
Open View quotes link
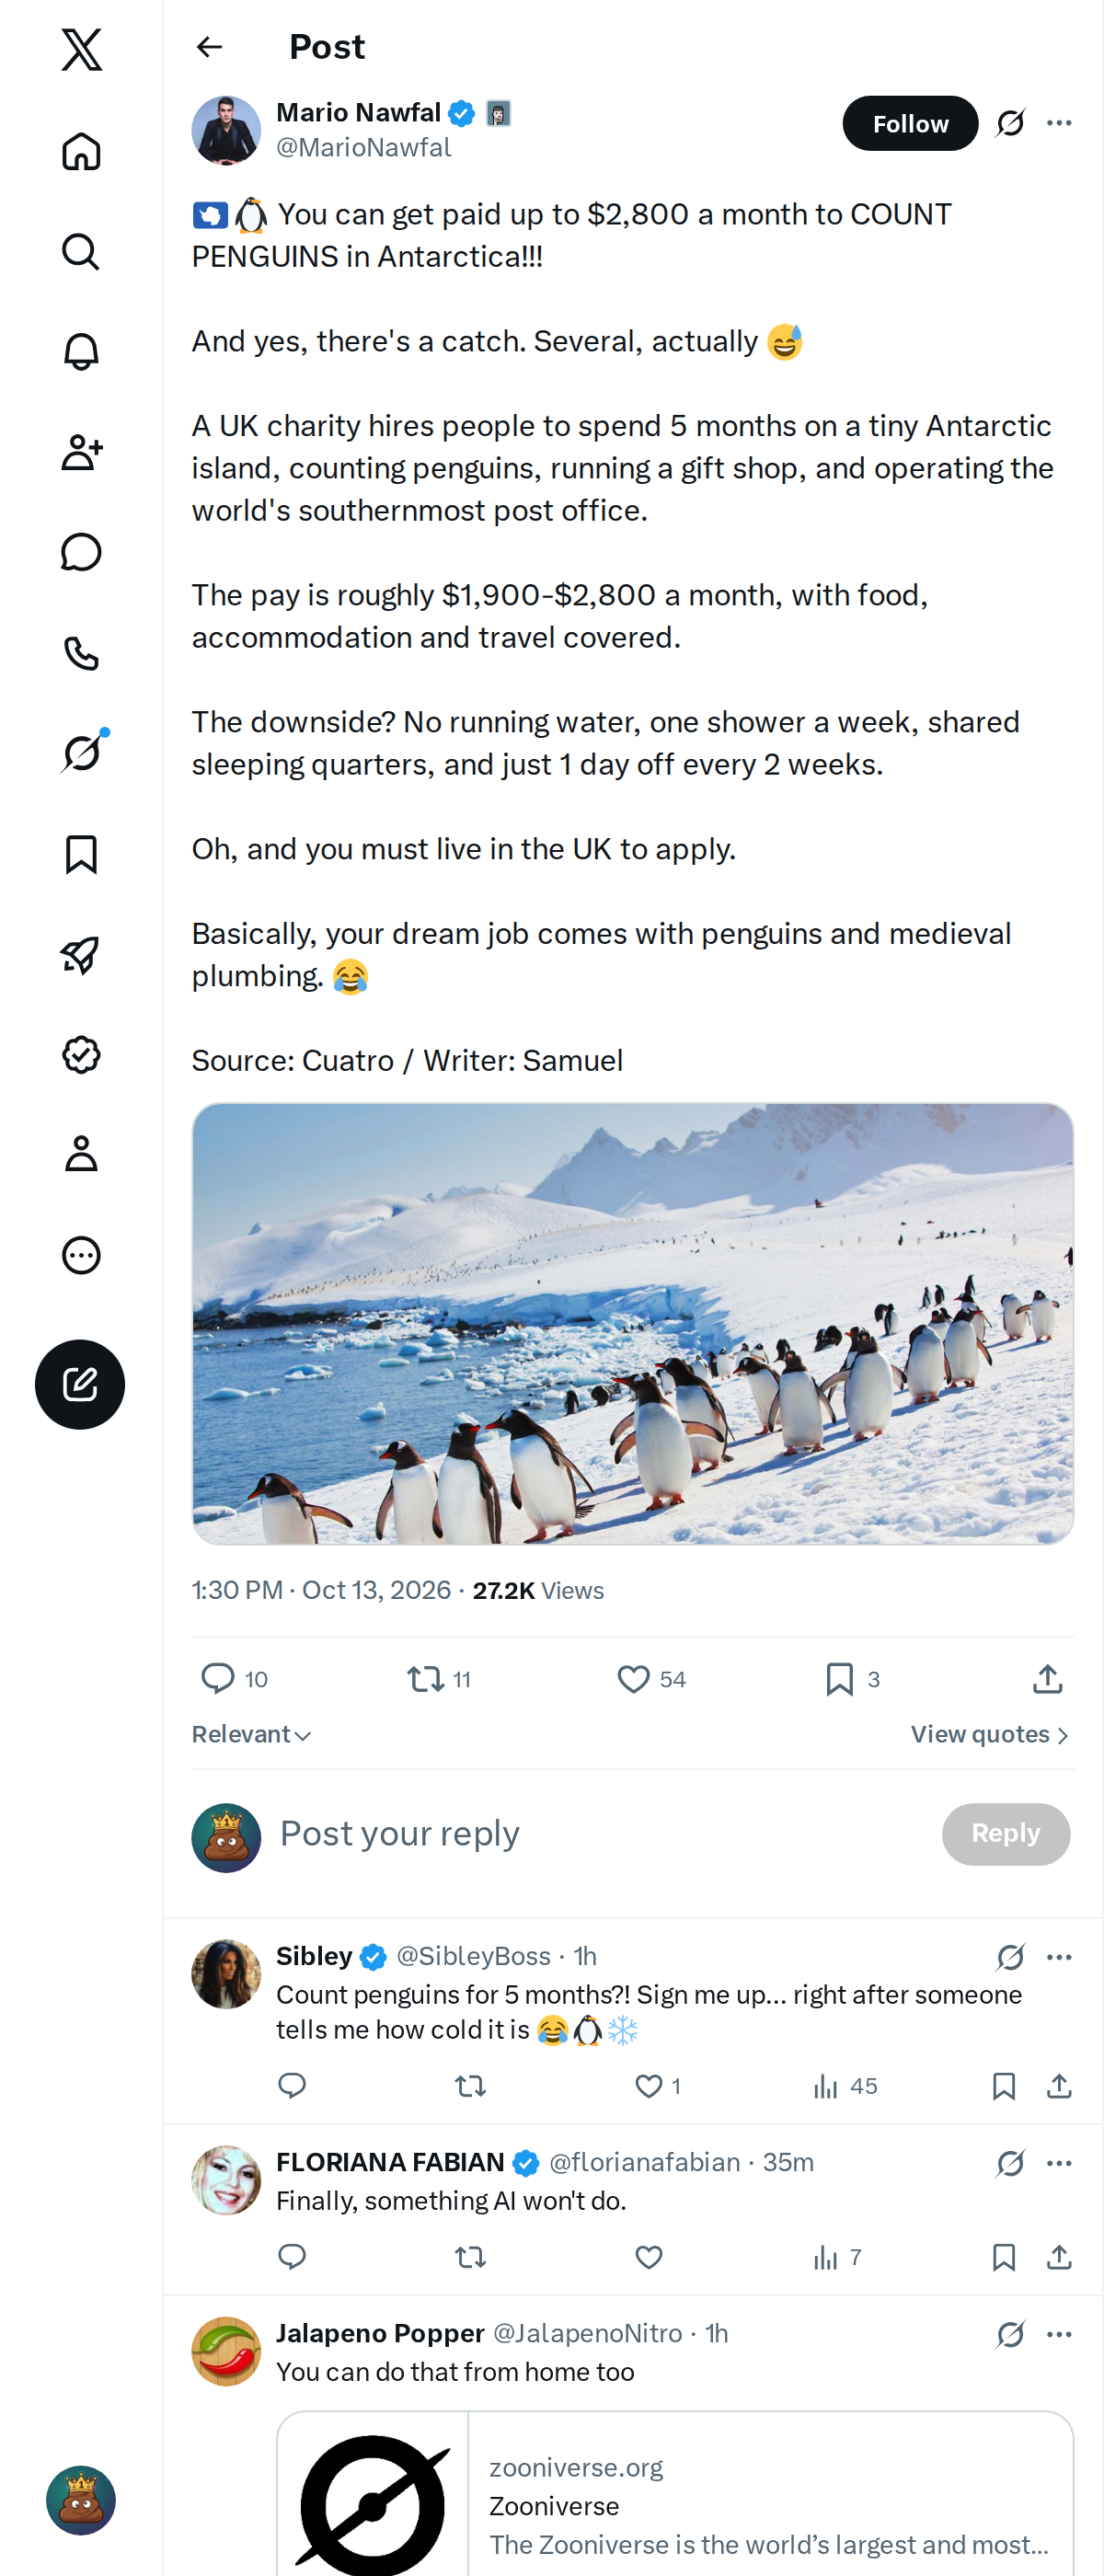[990, 1735]
